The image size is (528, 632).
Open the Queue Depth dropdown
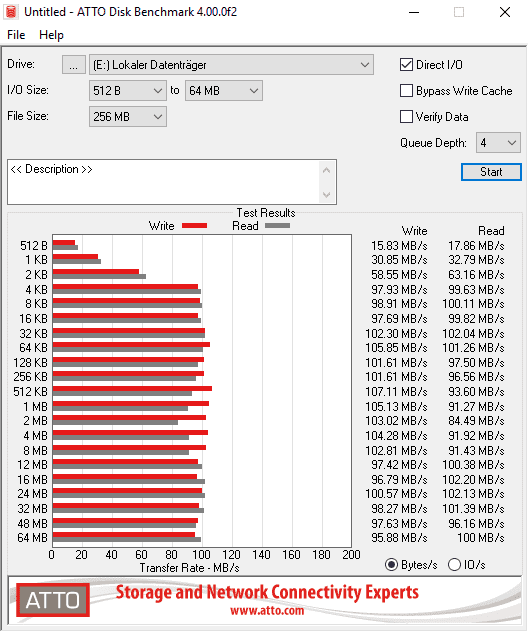coord(498,143)
